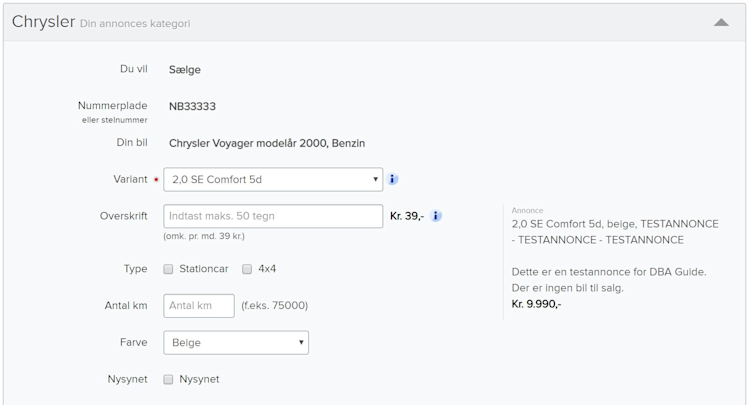Select the license plate number NB33333

tap(192, 106)
